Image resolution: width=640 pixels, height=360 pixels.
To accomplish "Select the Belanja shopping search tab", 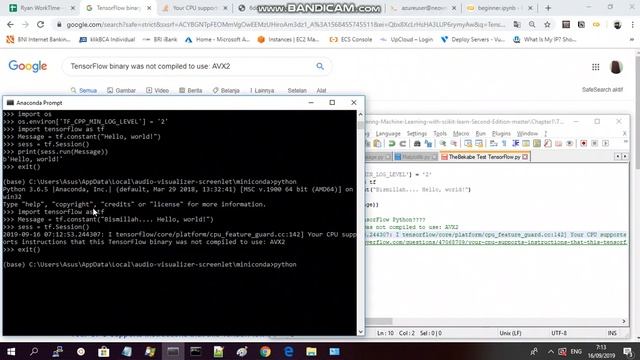I will [226, 91].
